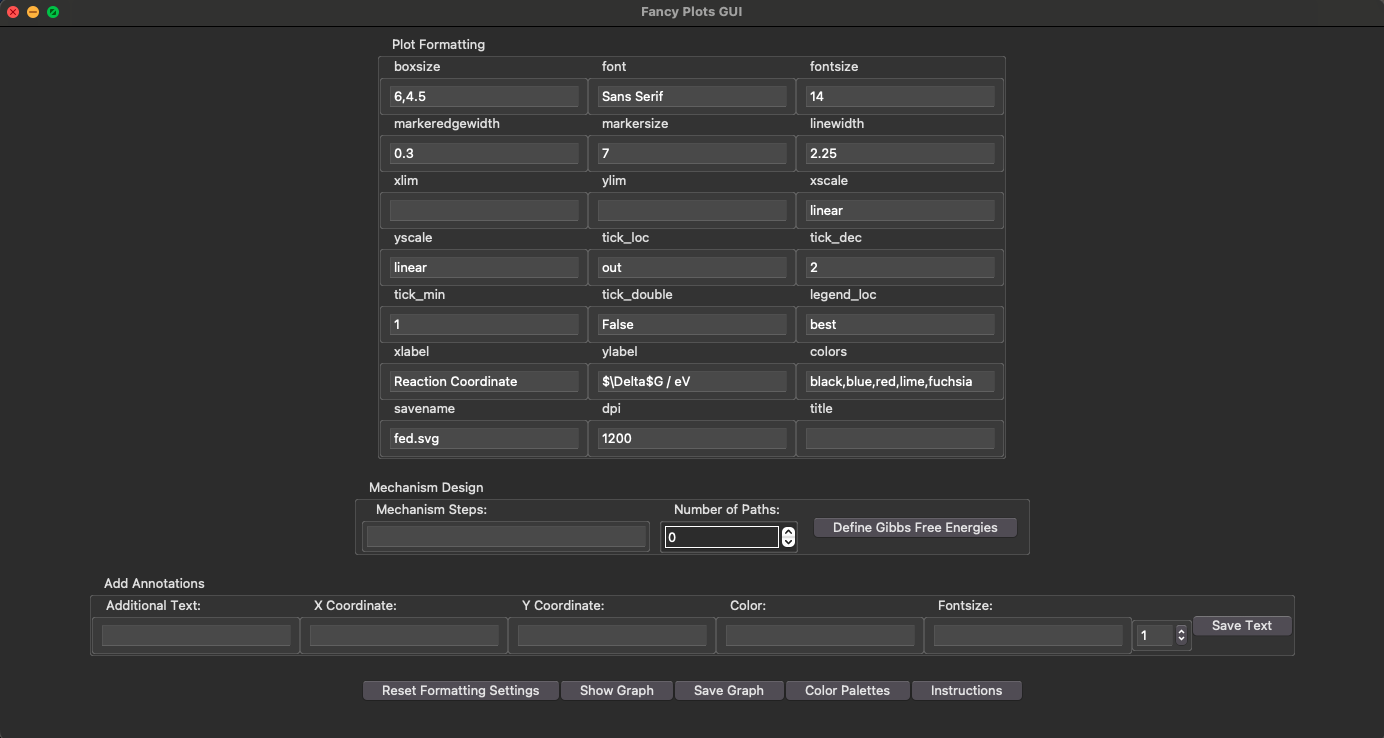1384x738 pixels.
Task: Click the markeredgewidth label text
Action: [x=447, y=123]
